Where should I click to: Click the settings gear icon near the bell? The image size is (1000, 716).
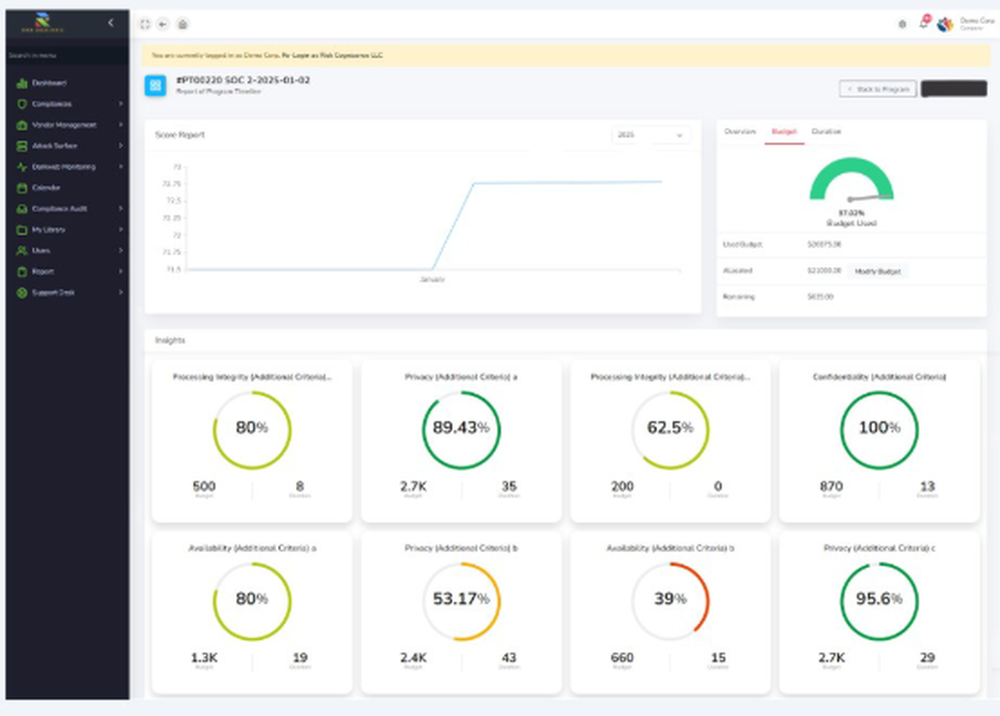tap(902, 24)
